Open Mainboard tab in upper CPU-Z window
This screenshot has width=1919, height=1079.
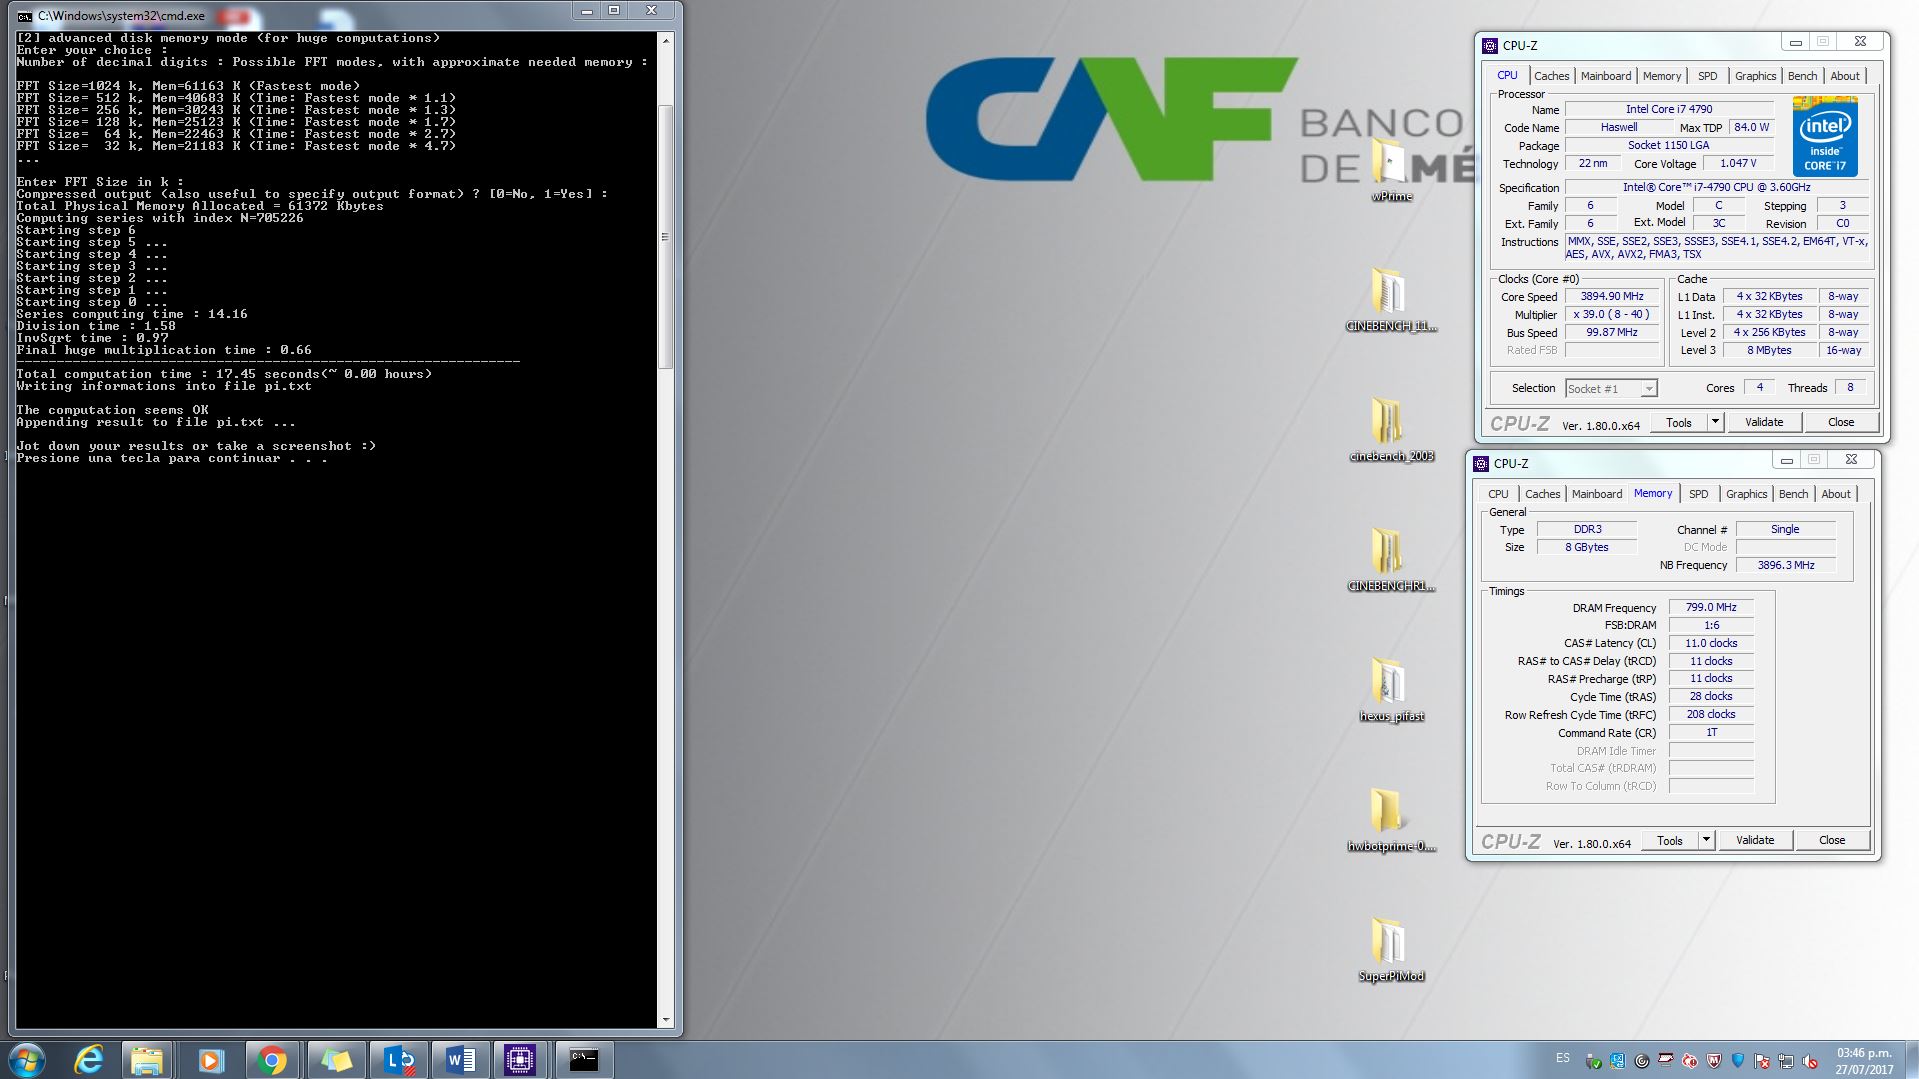[x=1605, y=76]
